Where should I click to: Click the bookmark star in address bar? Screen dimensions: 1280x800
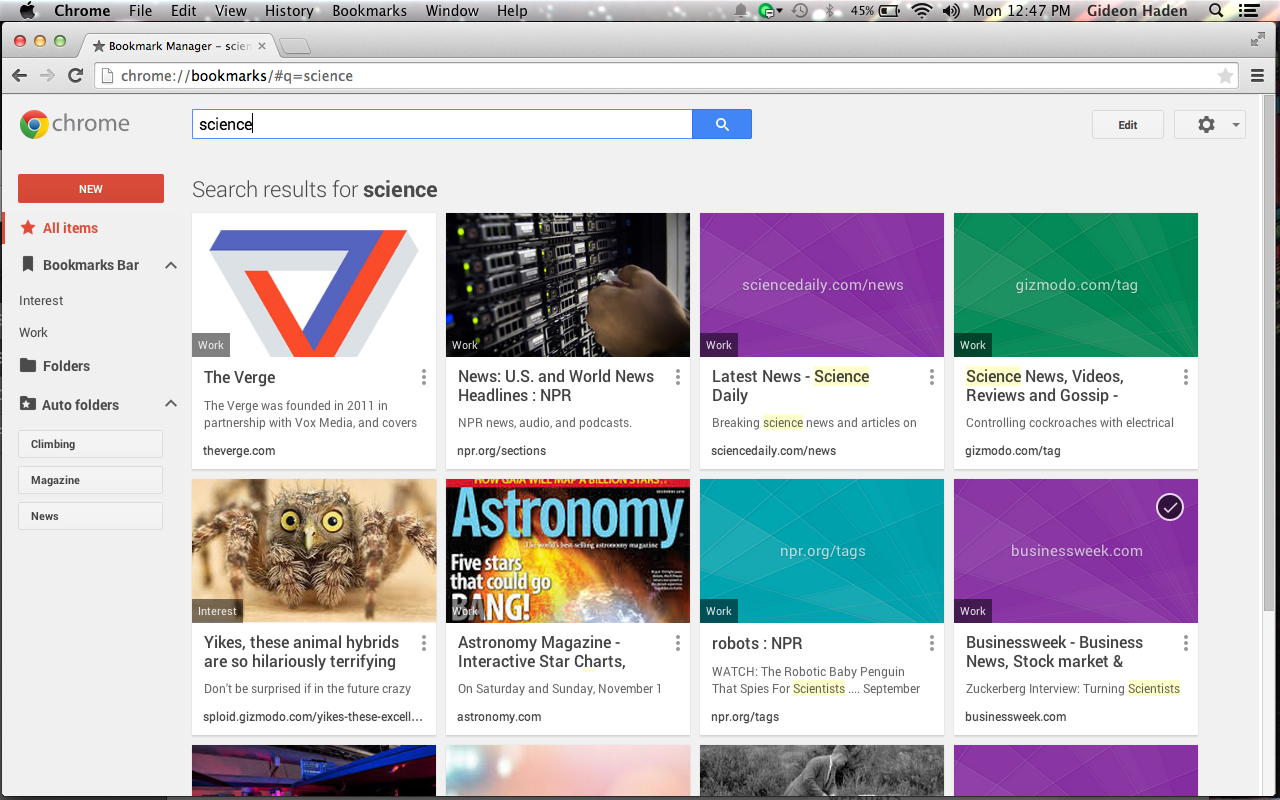(x=1225, y=76)
